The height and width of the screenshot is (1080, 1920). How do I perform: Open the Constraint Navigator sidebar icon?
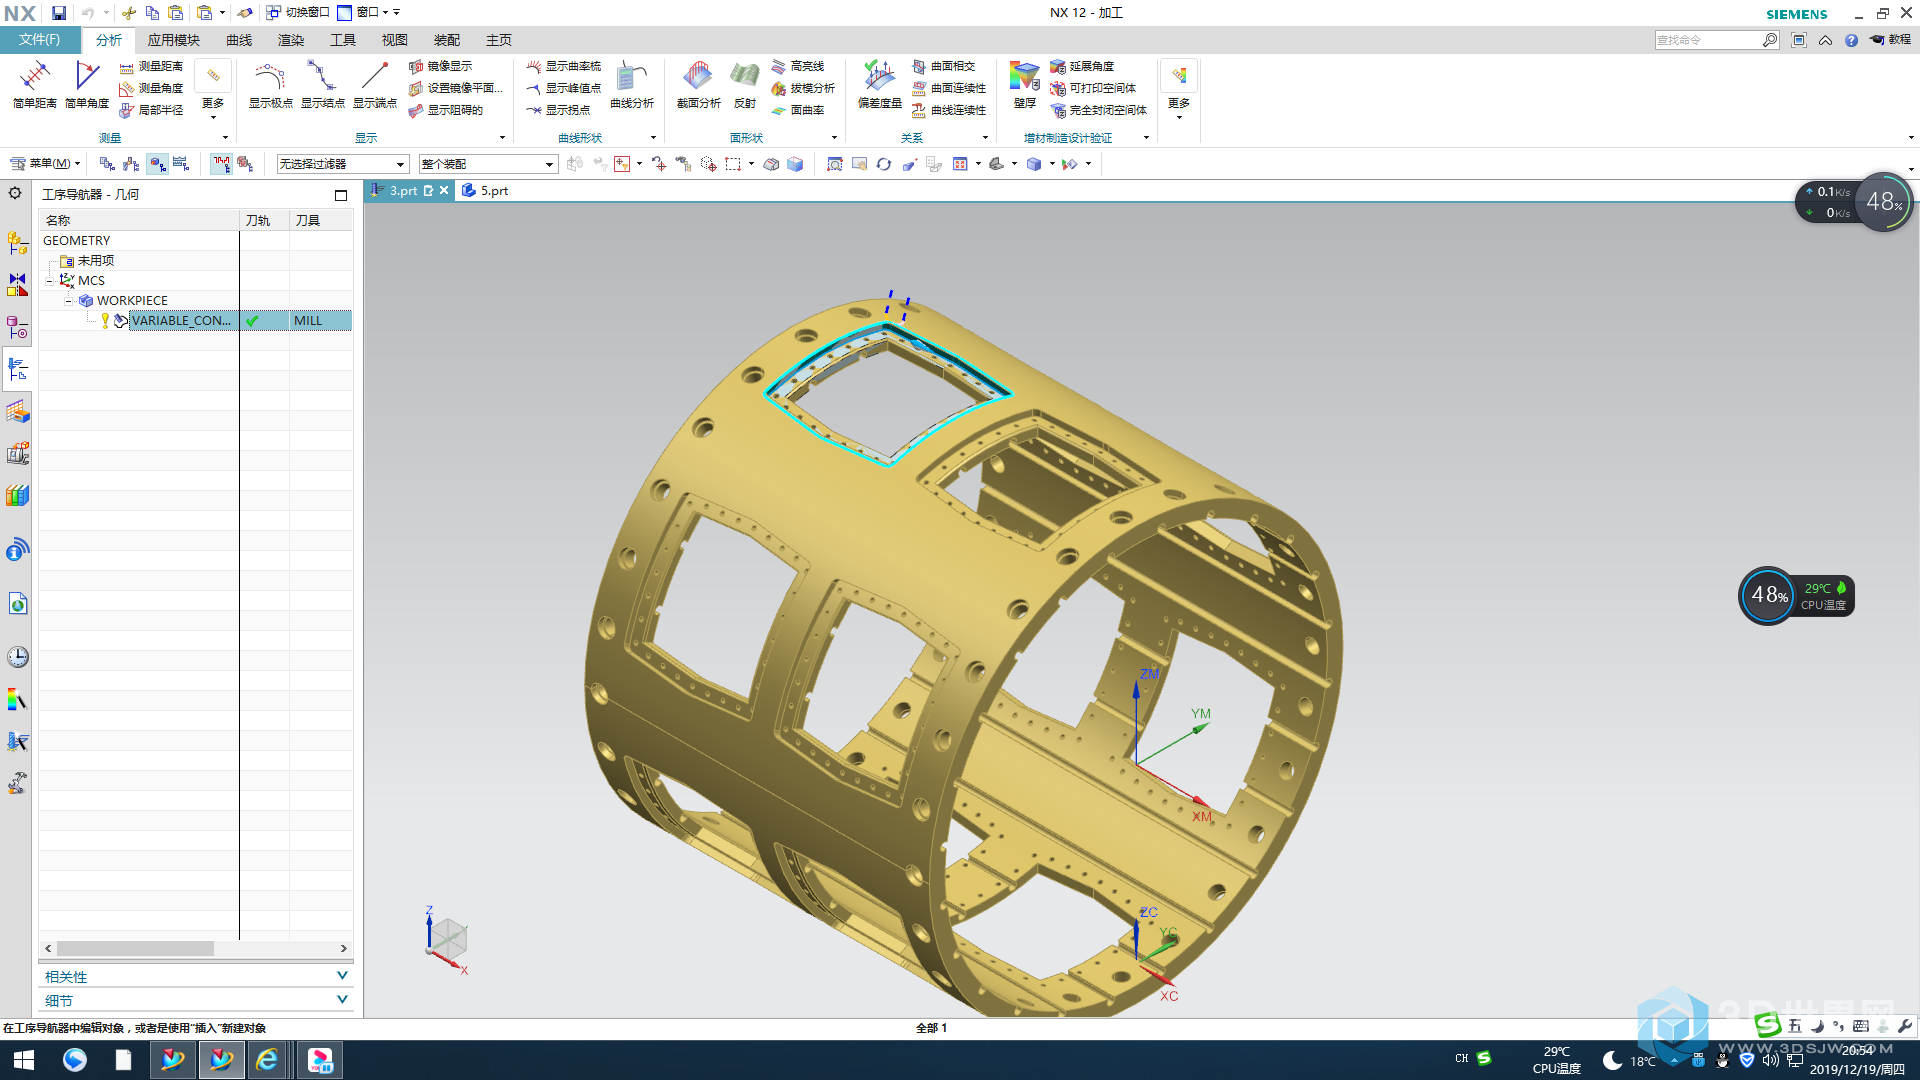[x=17, y=284]
